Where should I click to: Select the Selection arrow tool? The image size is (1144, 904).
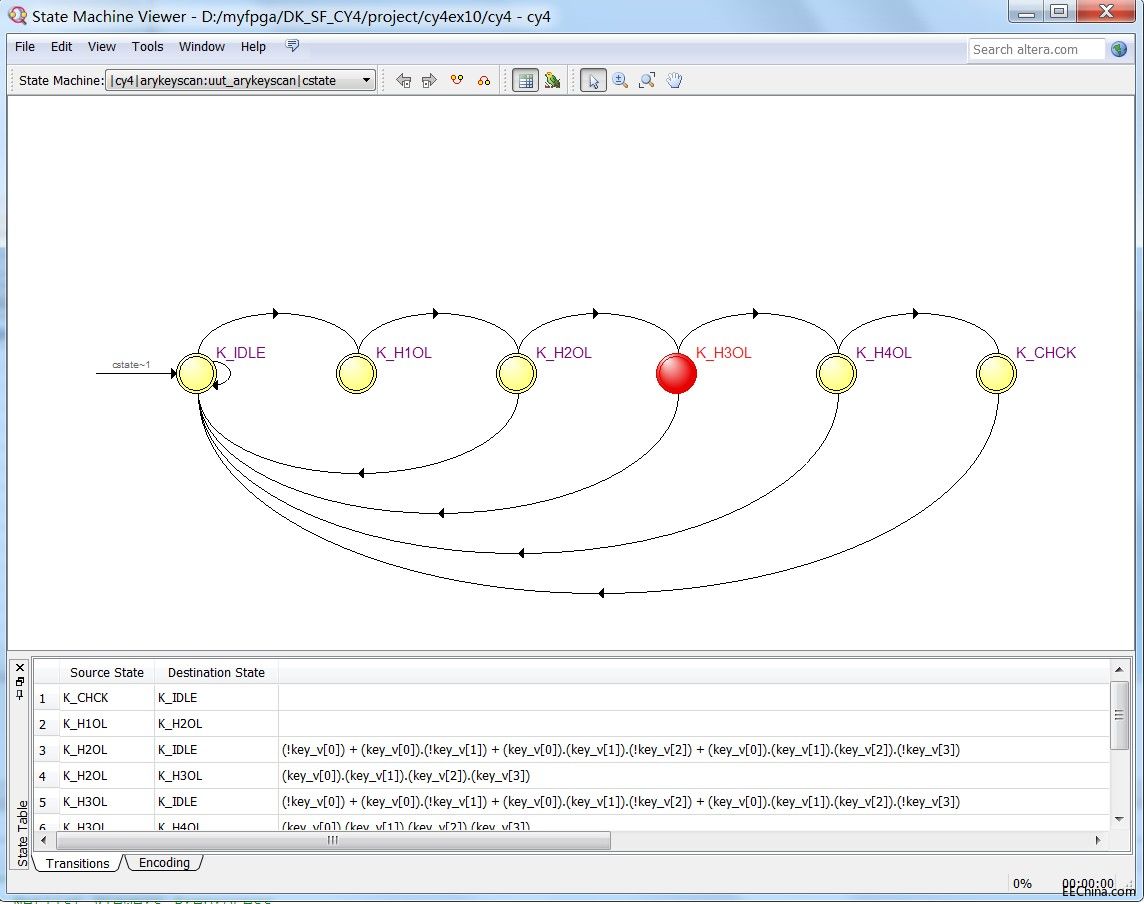pyautogui.click(x=593, y=80)
